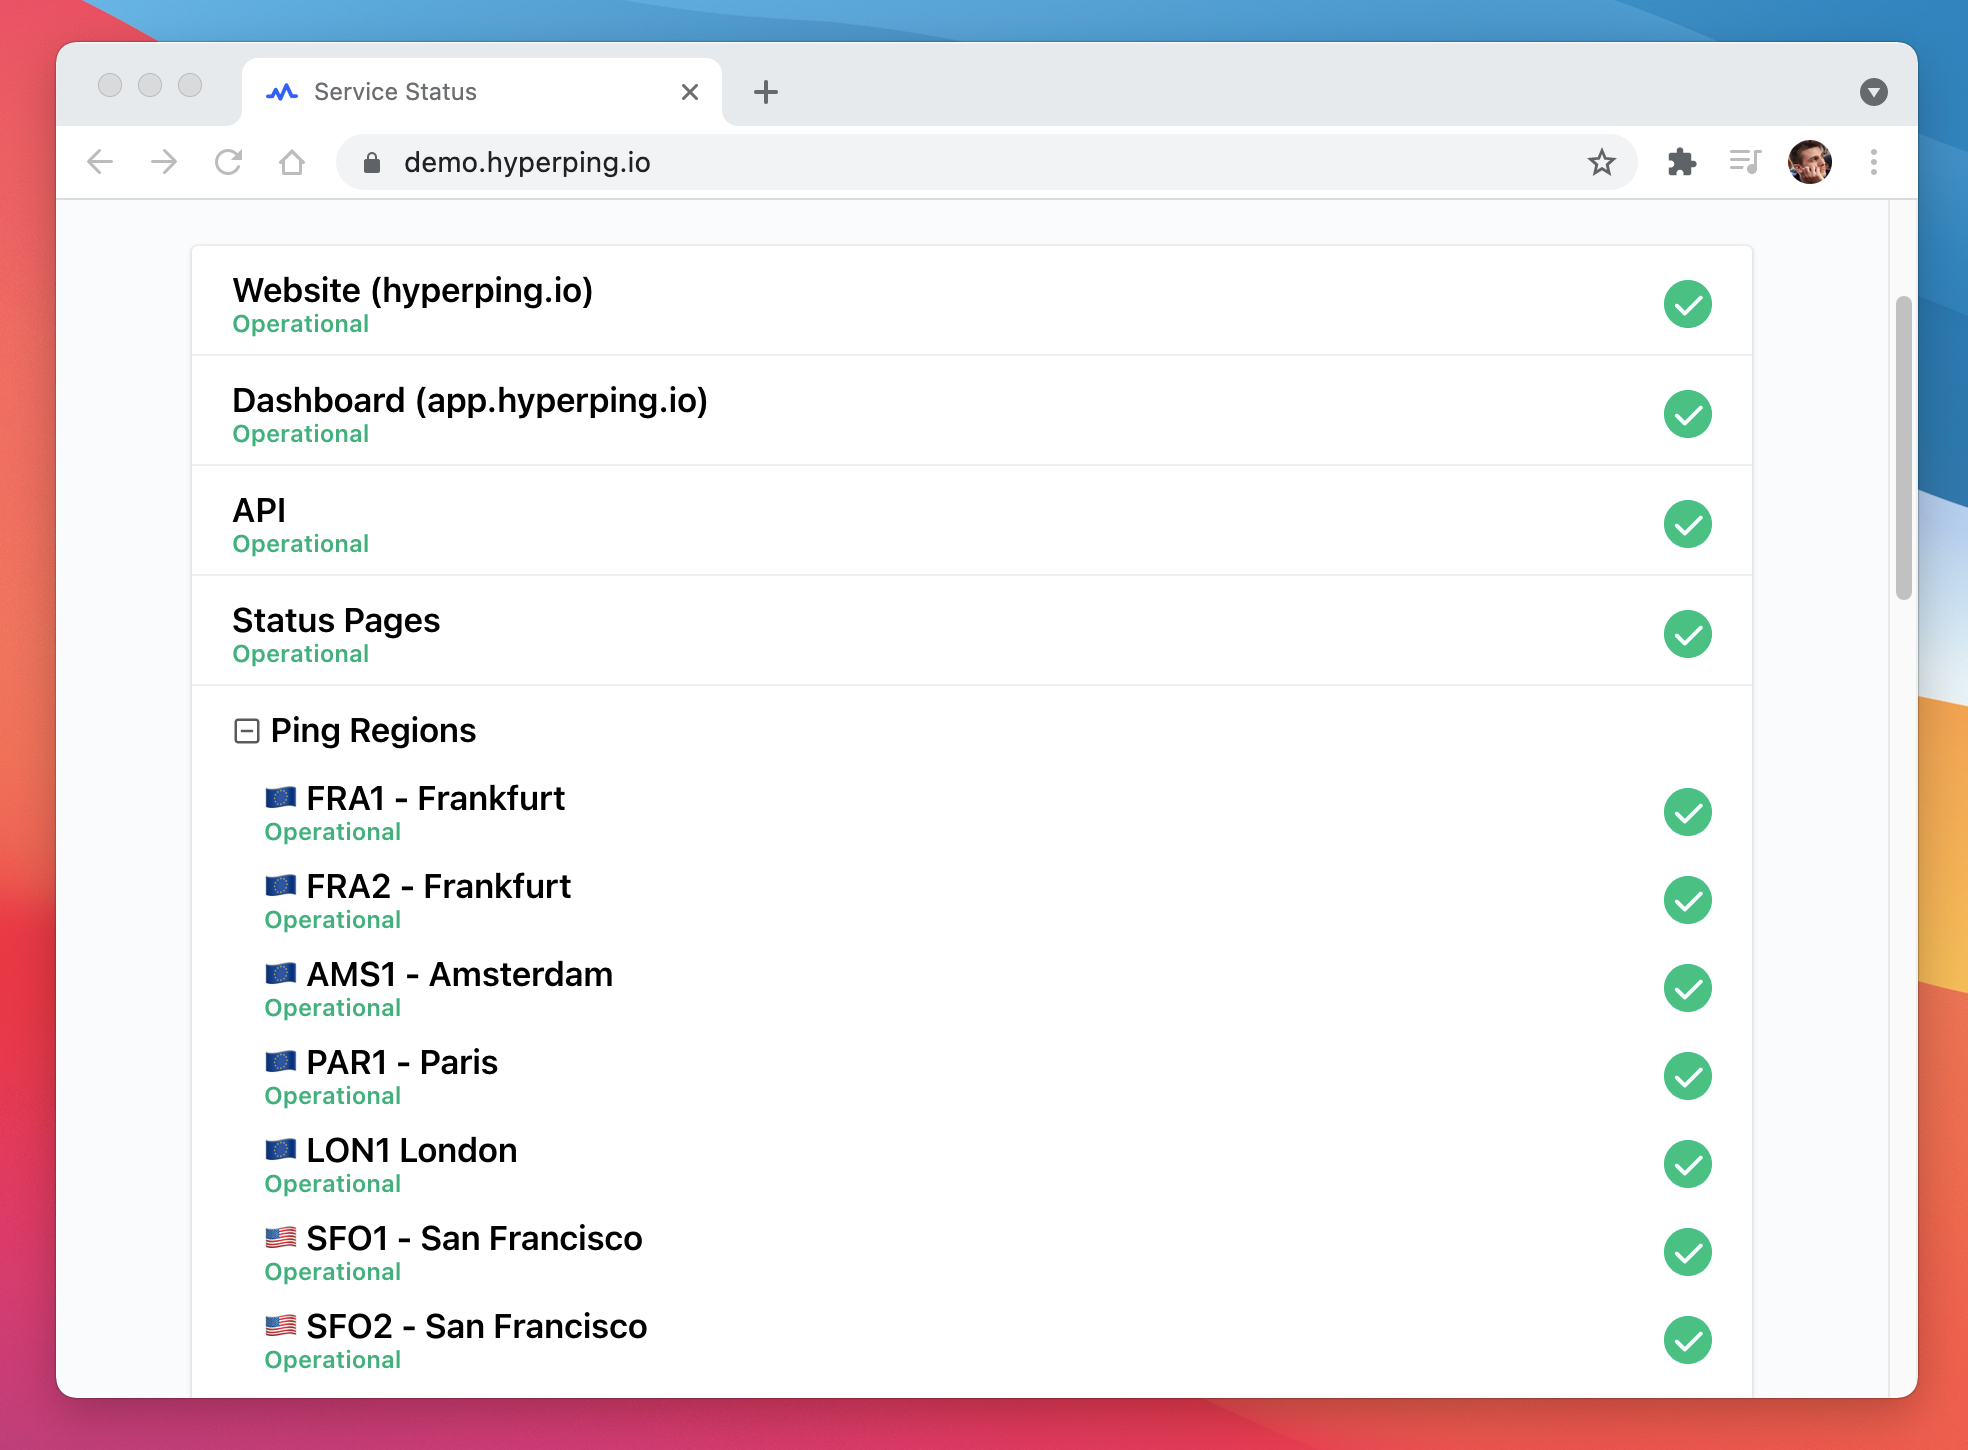Image resolution: width=1968 pixels, height=1450 pixels.
Task: Select the Status Pages service name
Action: 336,621
